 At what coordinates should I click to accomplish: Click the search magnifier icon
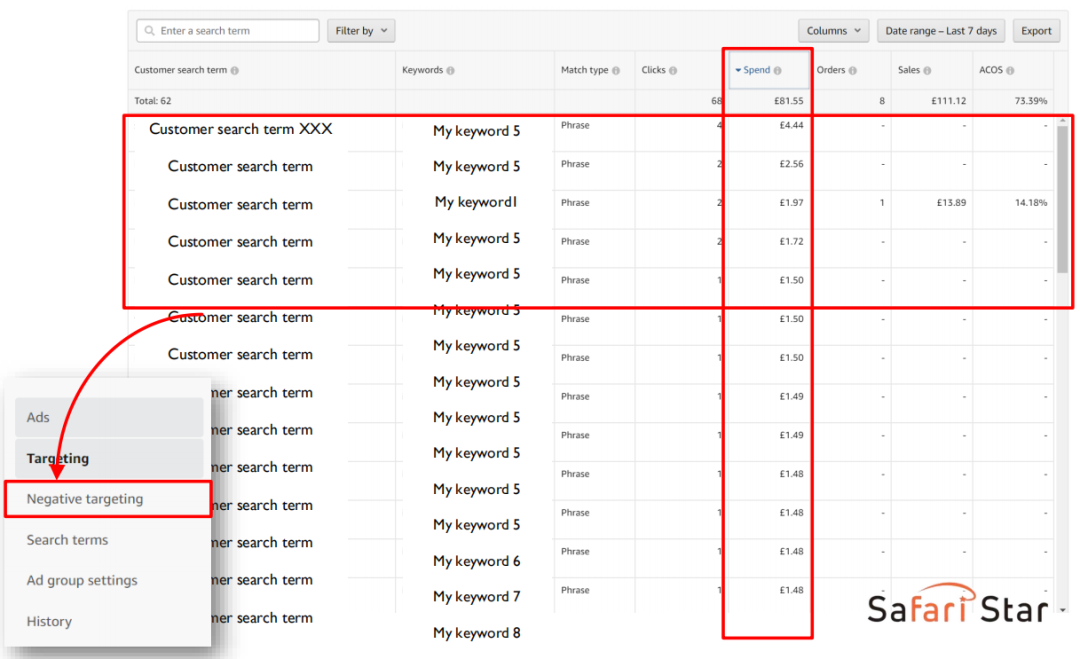[x=148, y=31]
